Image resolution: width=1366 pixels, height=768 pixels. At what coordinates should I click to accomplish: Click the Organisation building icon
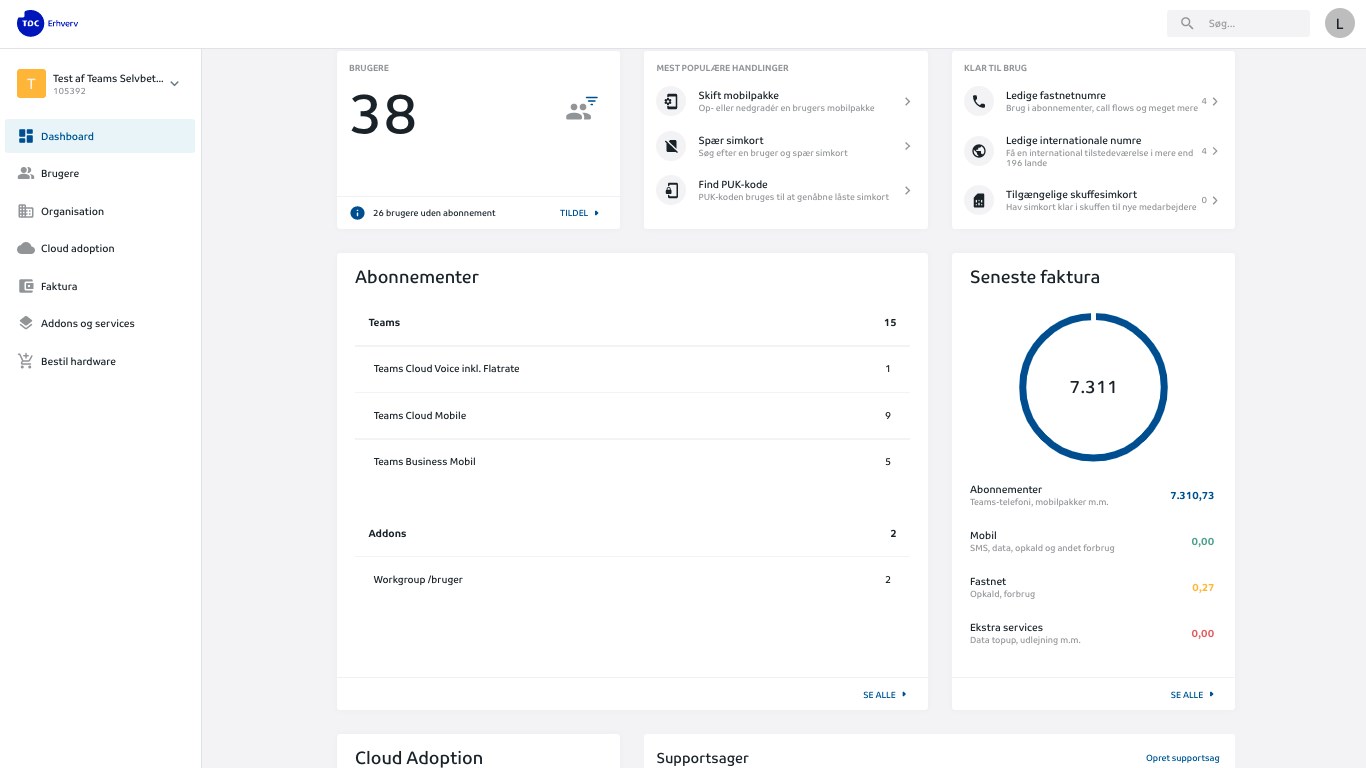click(x=26, y=211)
